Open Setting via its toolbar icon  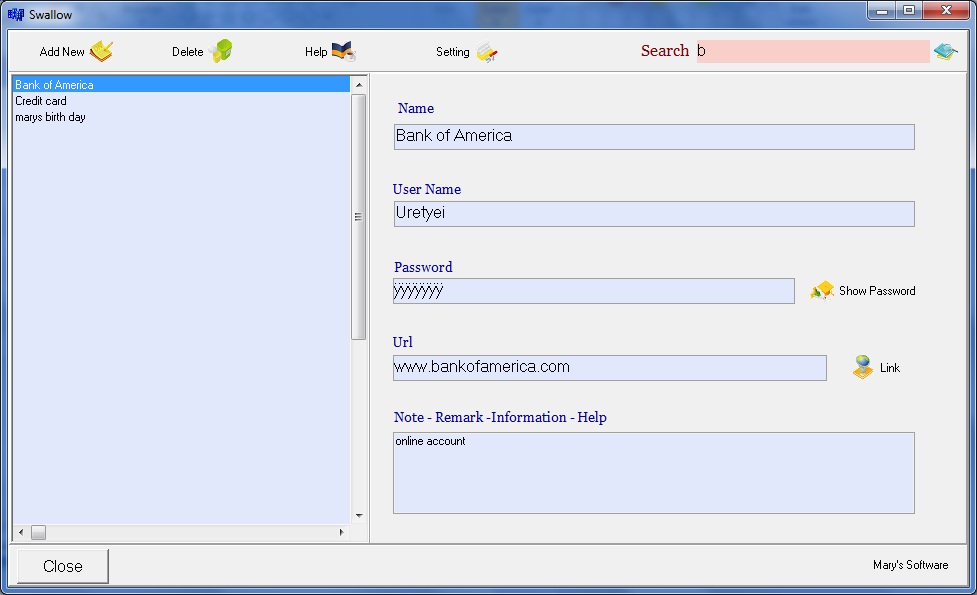click(x=487, y=52)
